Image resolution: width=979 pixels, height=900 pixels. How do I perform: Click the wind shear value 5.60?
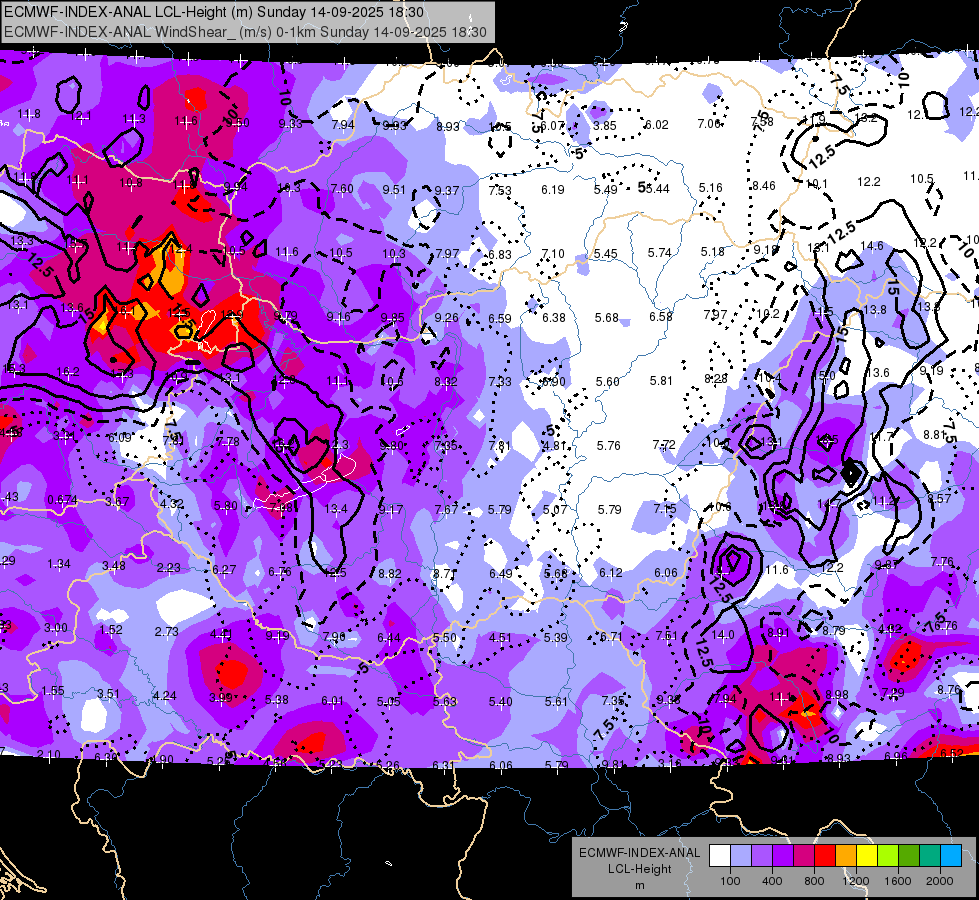pos(608,382)
